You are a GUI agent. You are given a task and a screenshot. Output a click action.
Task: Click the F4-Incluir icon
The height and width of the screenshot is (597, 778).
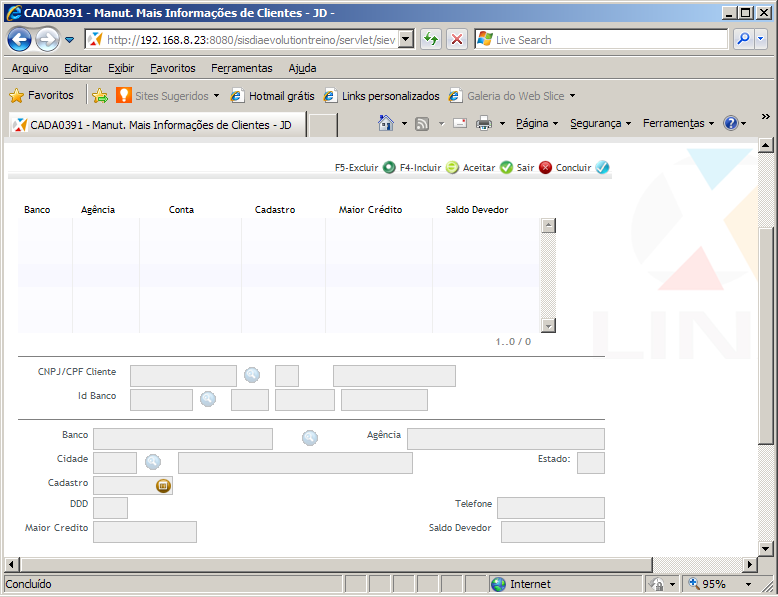click(452, 167)
